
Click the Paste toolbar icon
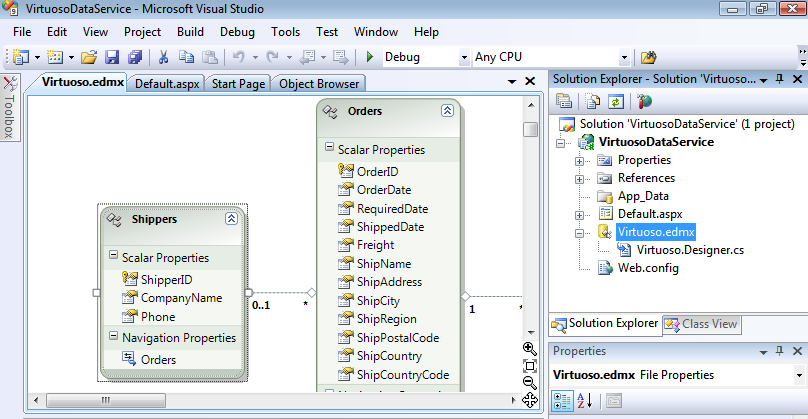(209, 57)
